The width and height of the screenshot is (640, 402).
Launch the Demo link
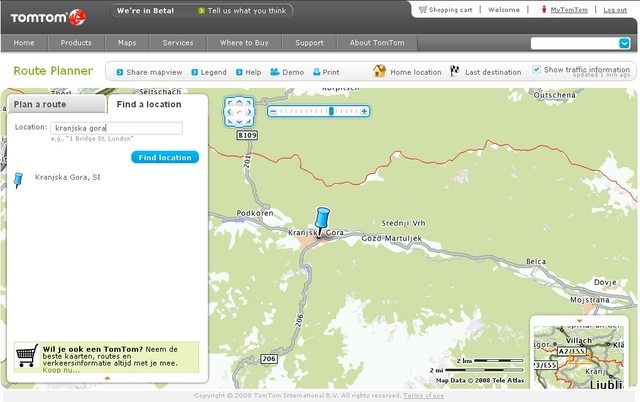coord(293,72)
